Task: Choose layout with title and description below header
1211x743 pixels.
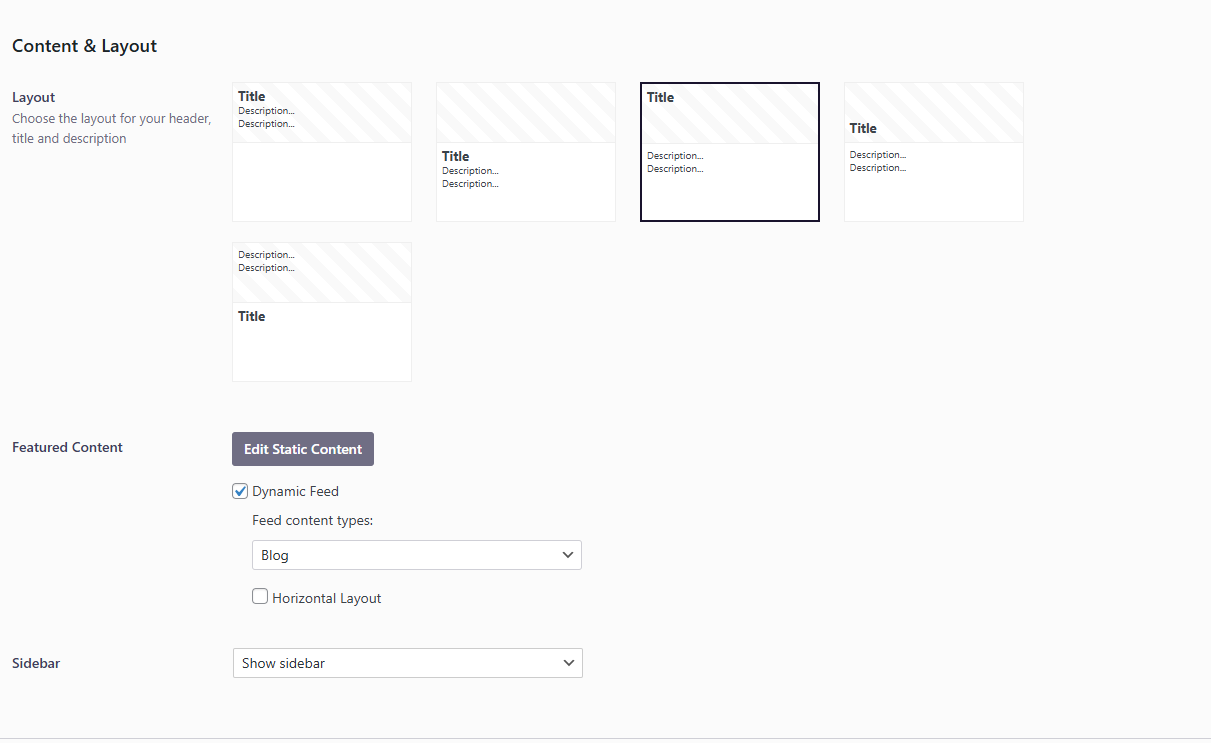Action: click(x=526, y=152)
